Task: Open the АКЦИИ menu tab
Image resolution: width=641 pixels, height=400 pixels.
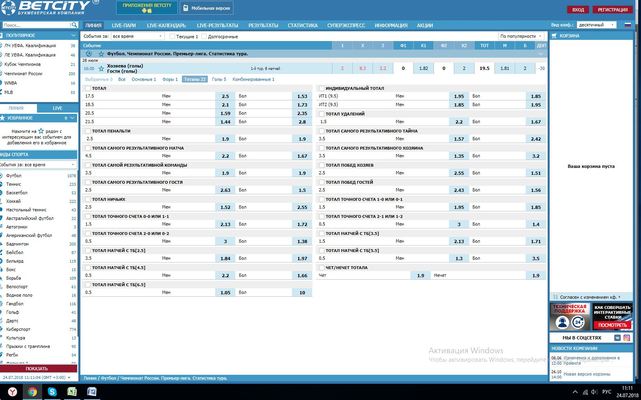Action: pyautogui.click(x=425, y=25)
